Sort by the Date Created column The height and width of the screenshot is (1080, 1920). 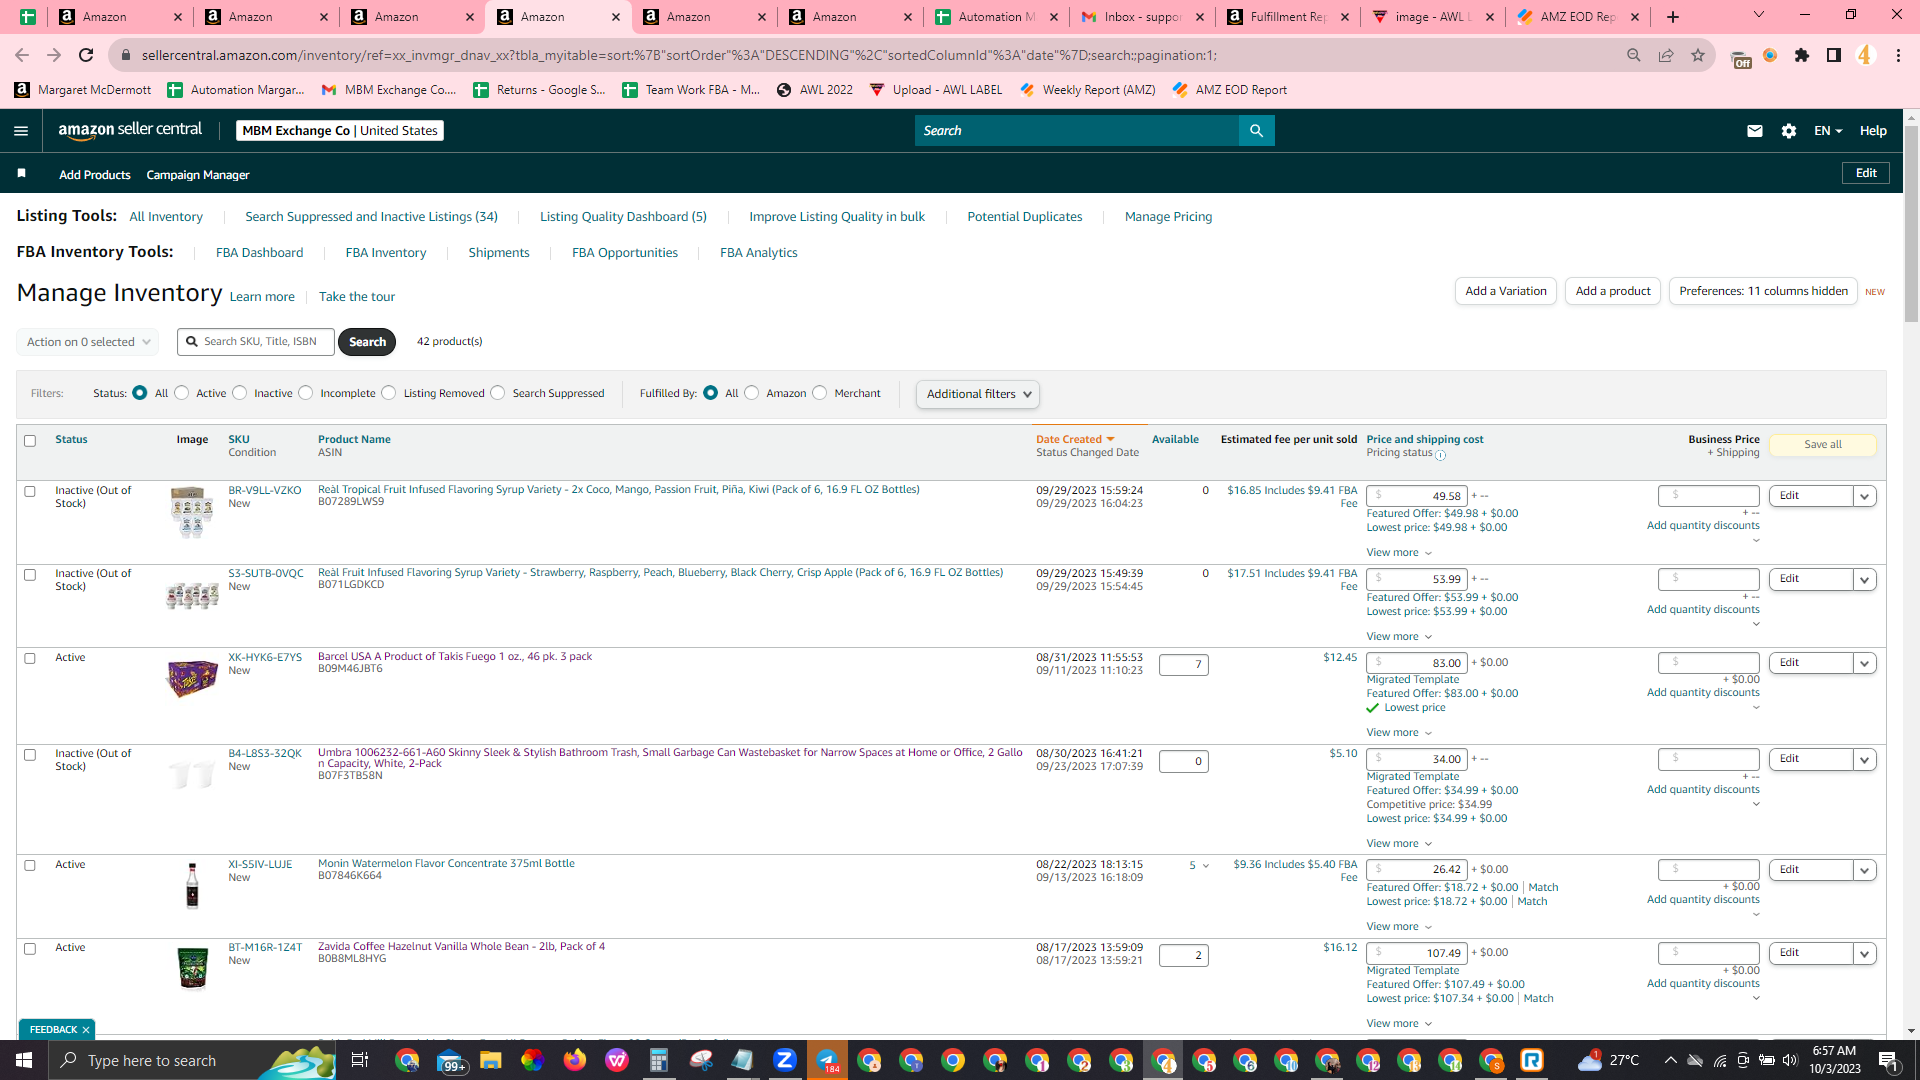(1075, 440)
